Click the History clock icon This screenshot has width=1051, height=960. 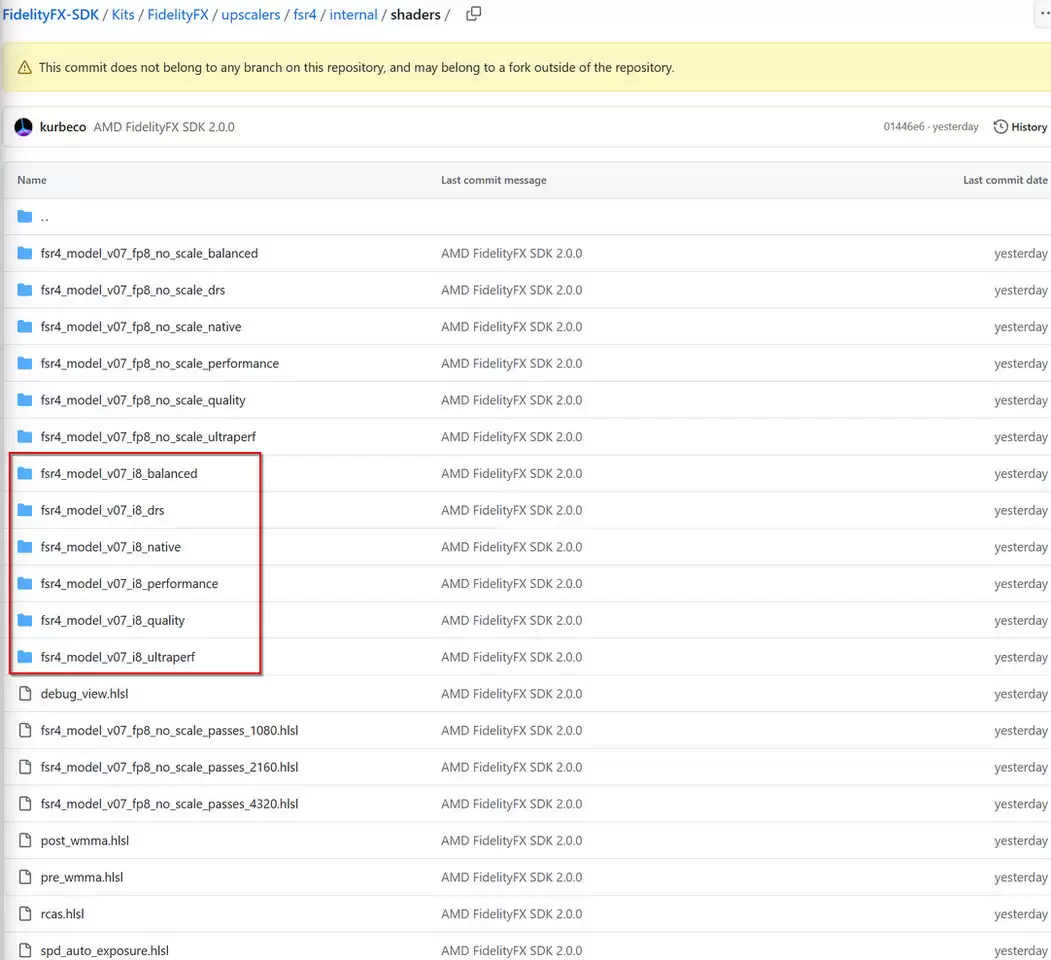coord(1000,127)
